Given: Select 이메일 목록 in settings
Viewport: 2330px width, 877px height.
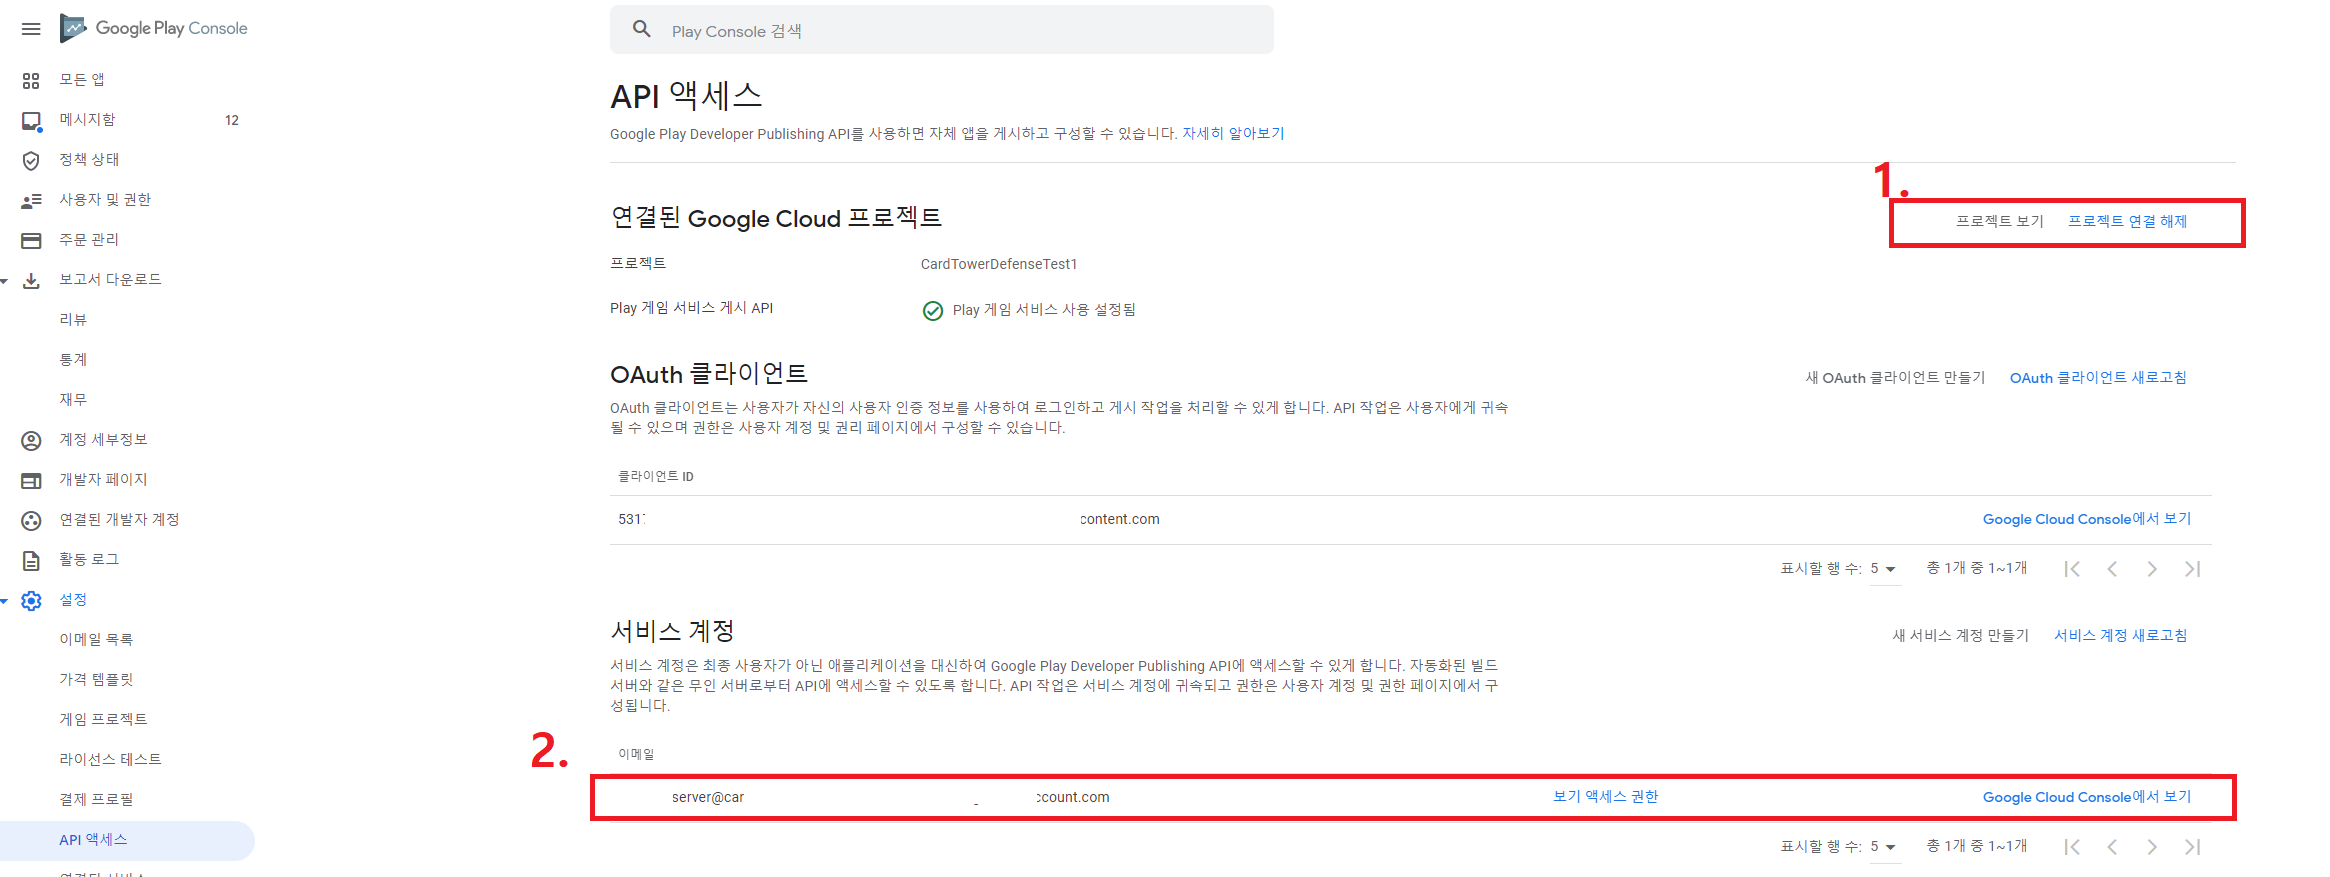Looking at the screenshot, I should [x=96, y=639].
